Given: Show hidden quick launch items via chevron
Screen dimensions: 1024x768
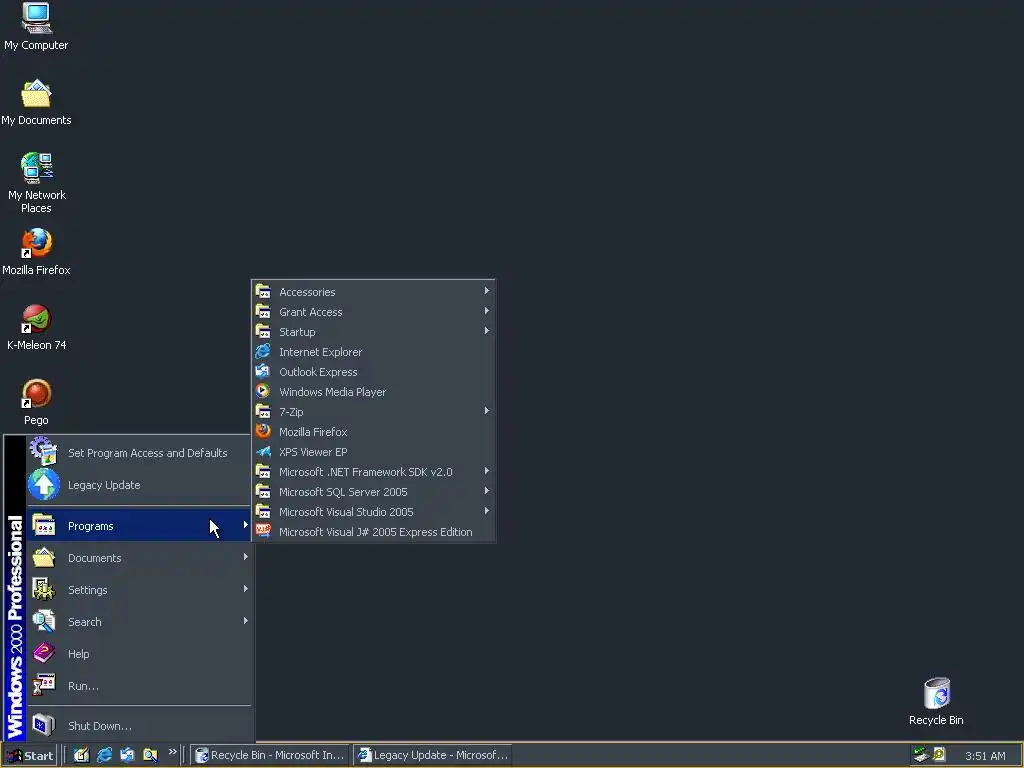Looking at the screenshot, I should pyautogui.click(x=172, y=752).
